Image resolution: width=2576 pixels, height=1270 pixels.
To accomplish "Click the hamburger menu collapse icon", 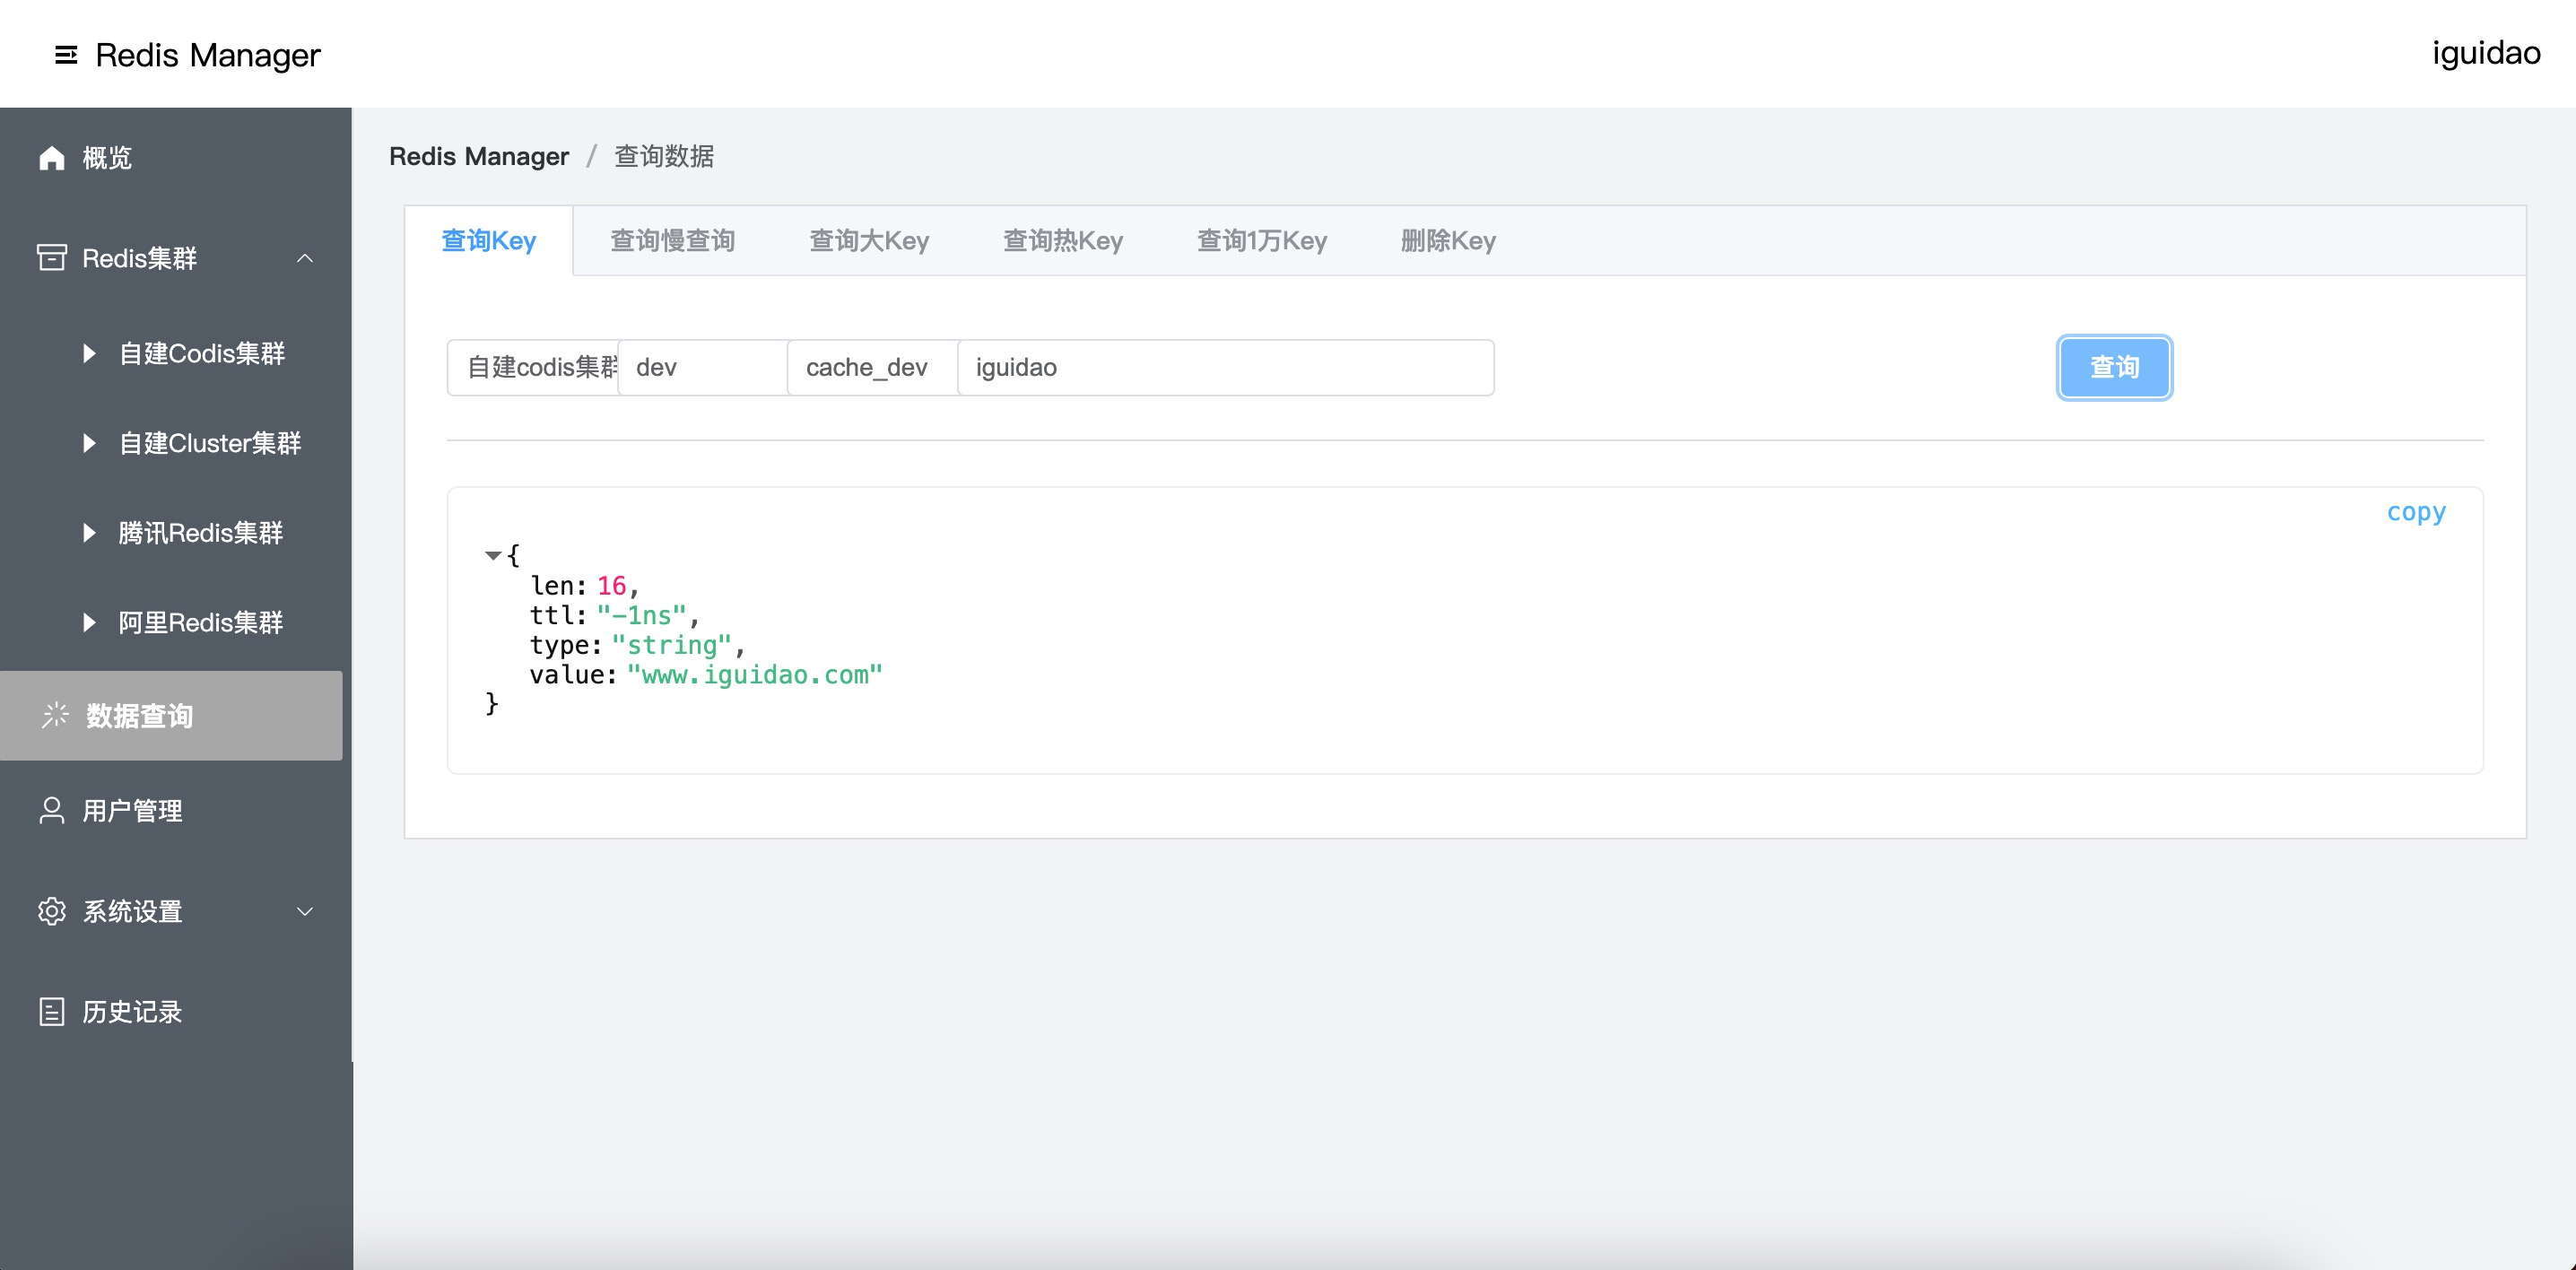I will [x=66, y=55].
